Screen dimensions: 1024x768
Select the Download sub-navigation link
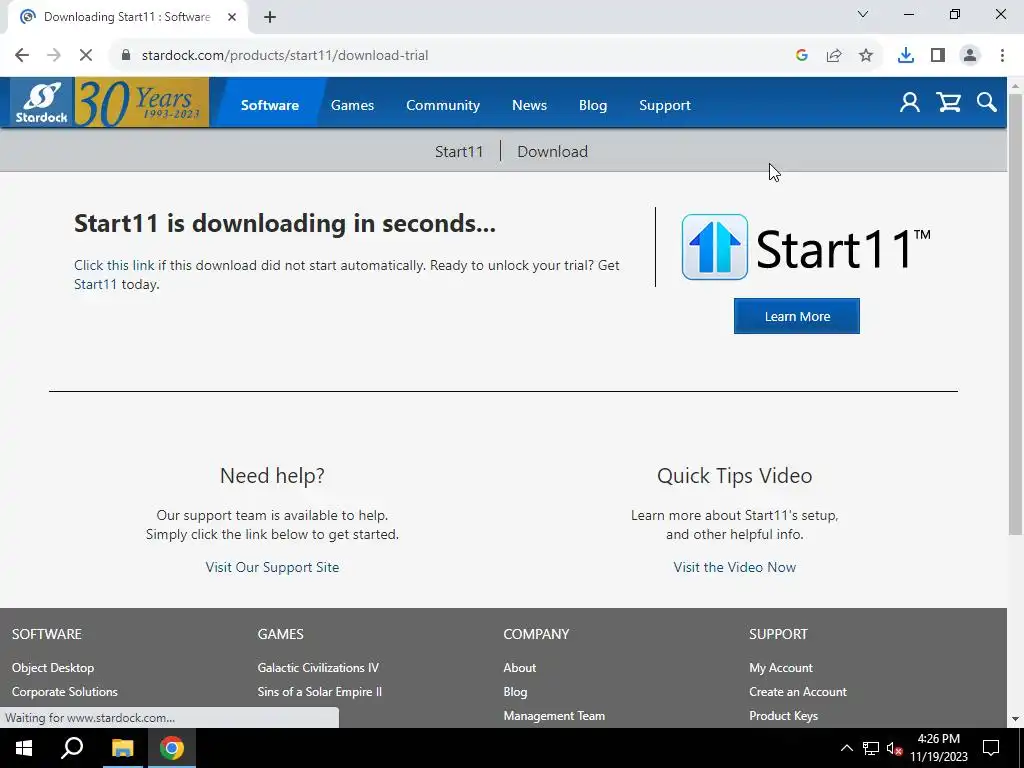pos(552,152)
